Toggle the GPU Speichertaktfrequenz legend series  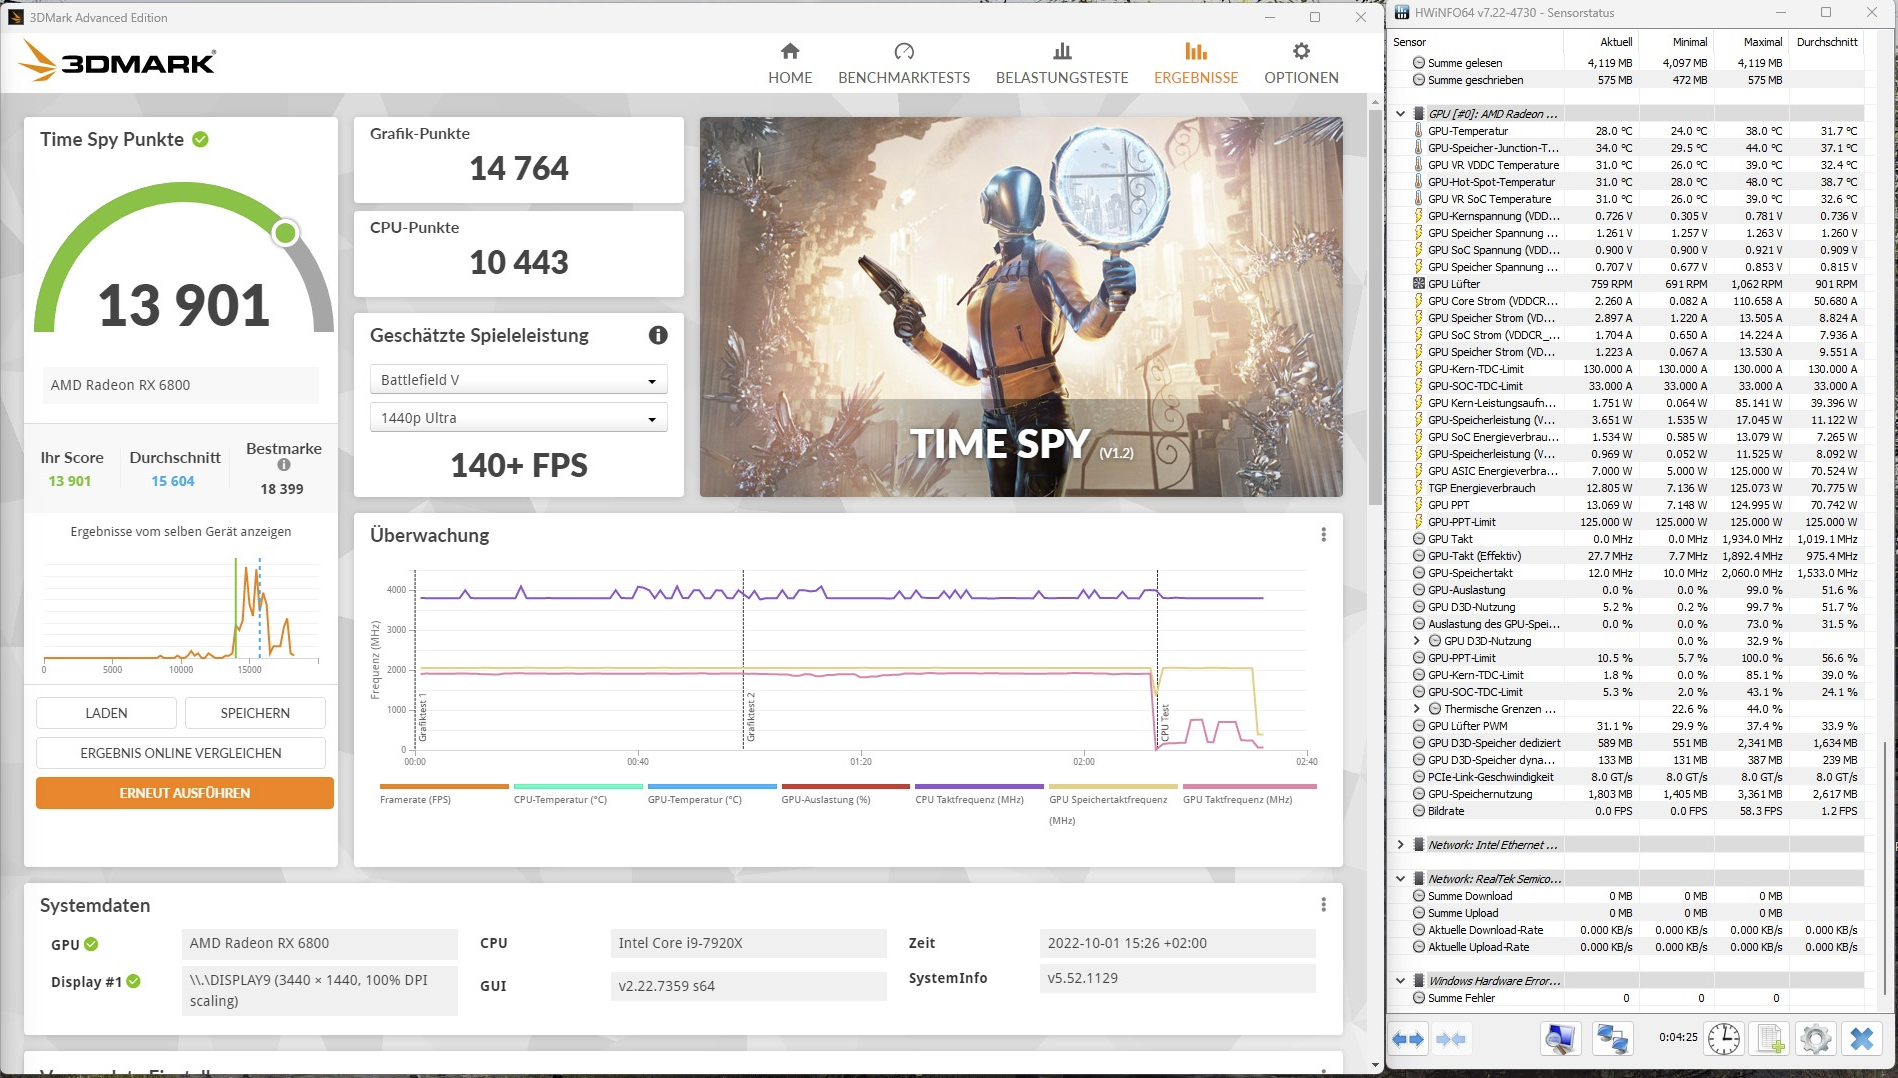[x=1113, y=805]
